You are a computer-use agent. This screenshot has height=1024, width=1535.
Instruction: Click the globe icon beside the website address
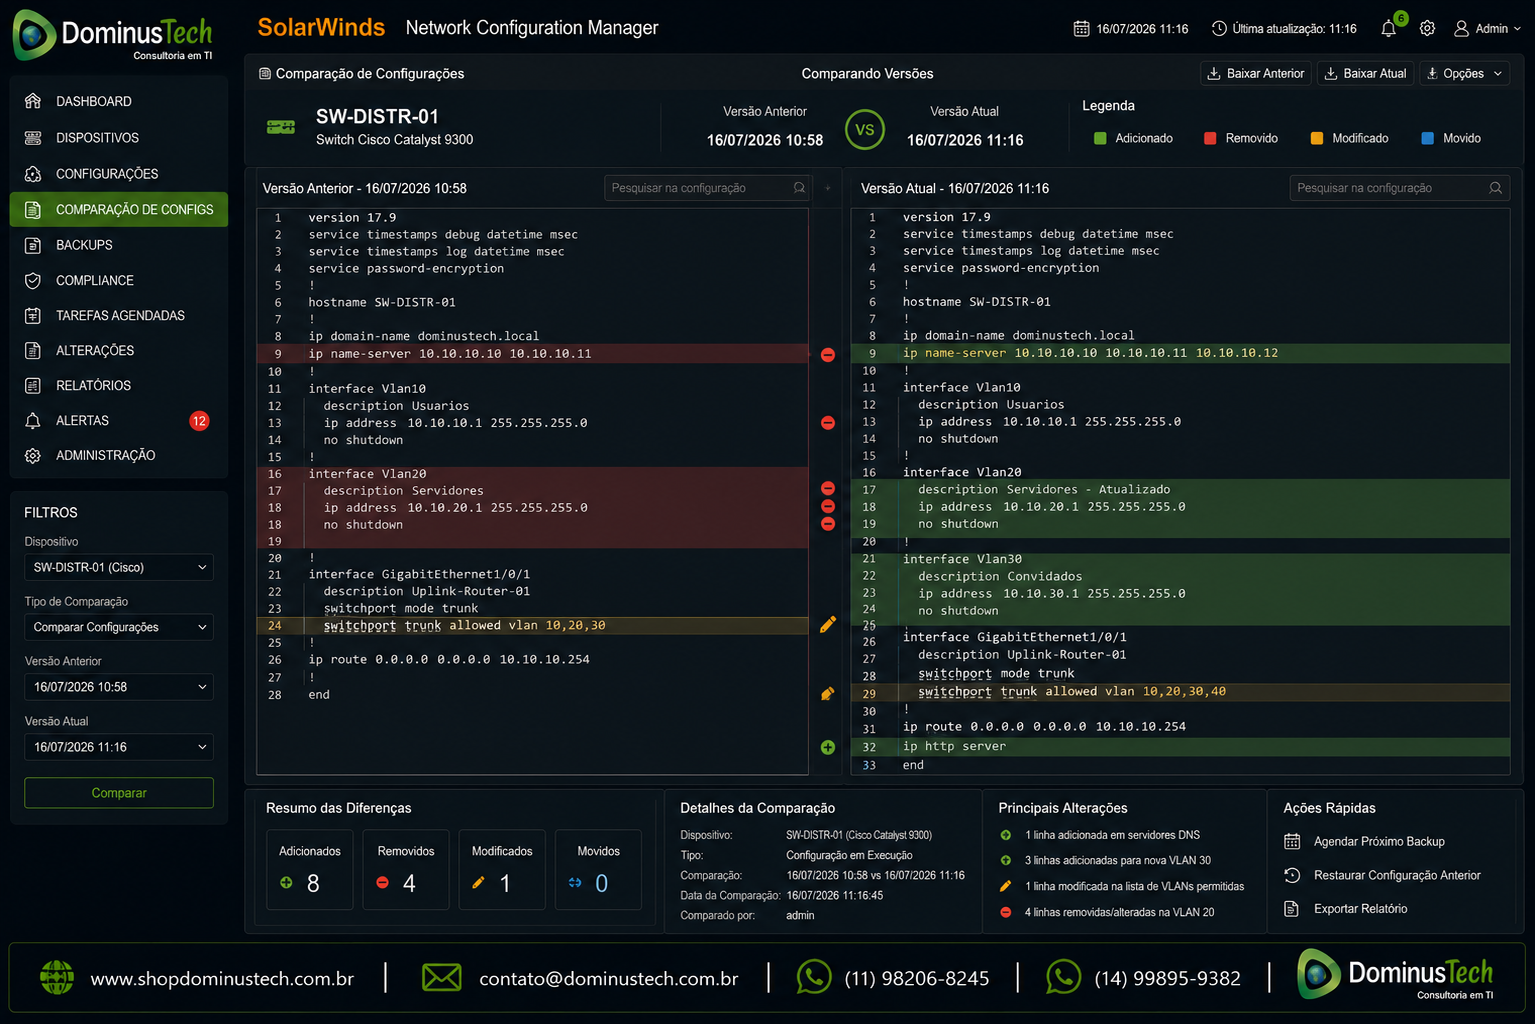click(57, 977)
